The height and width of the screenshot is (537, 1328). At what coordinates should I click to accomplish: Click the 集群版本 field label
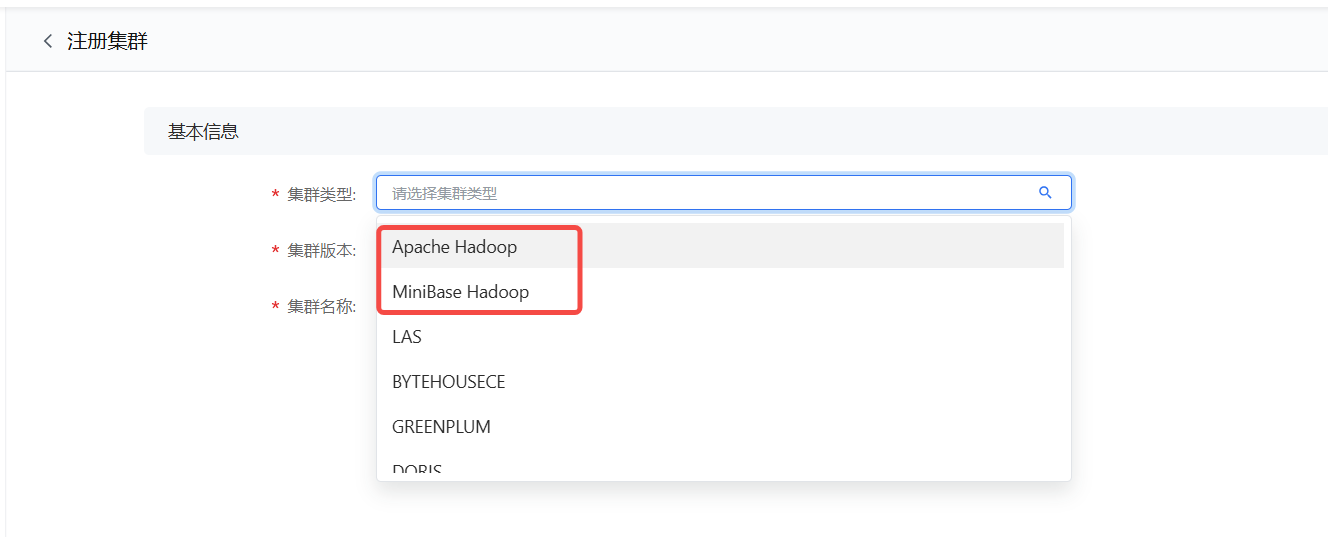coord(321,250)
